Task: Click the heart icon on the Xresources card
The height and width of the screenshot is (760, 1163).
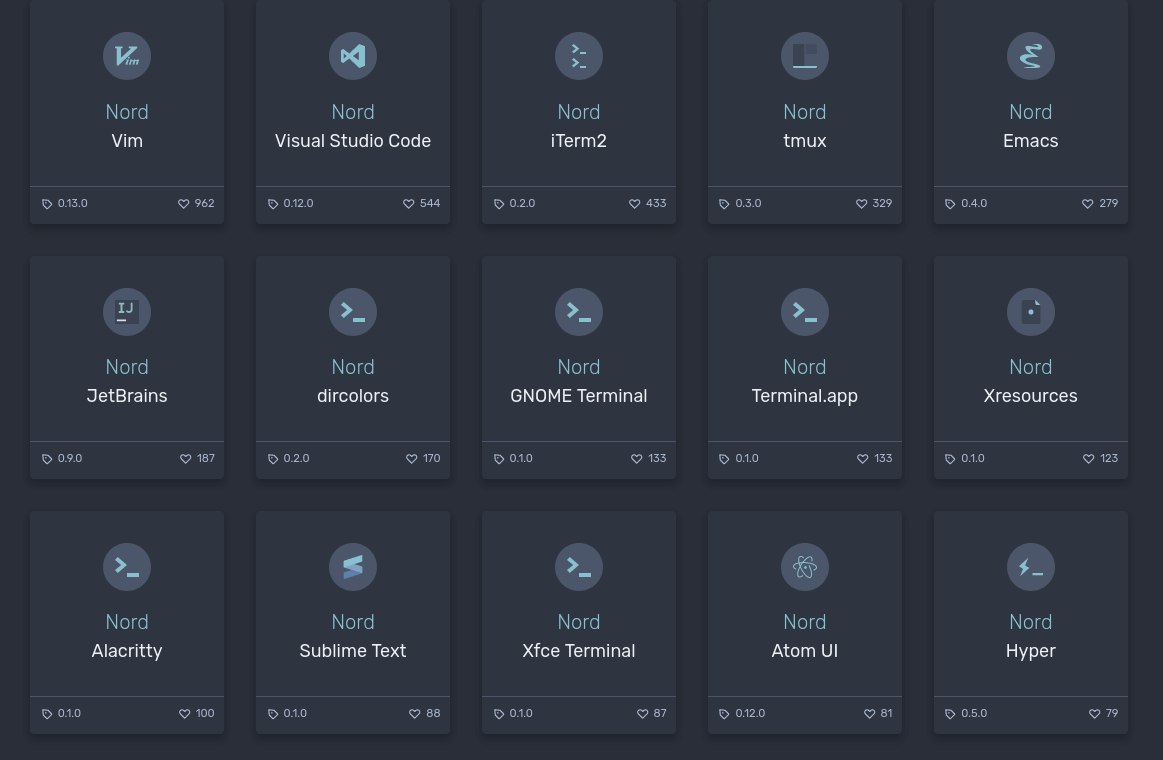Action: coord(1088,458)
